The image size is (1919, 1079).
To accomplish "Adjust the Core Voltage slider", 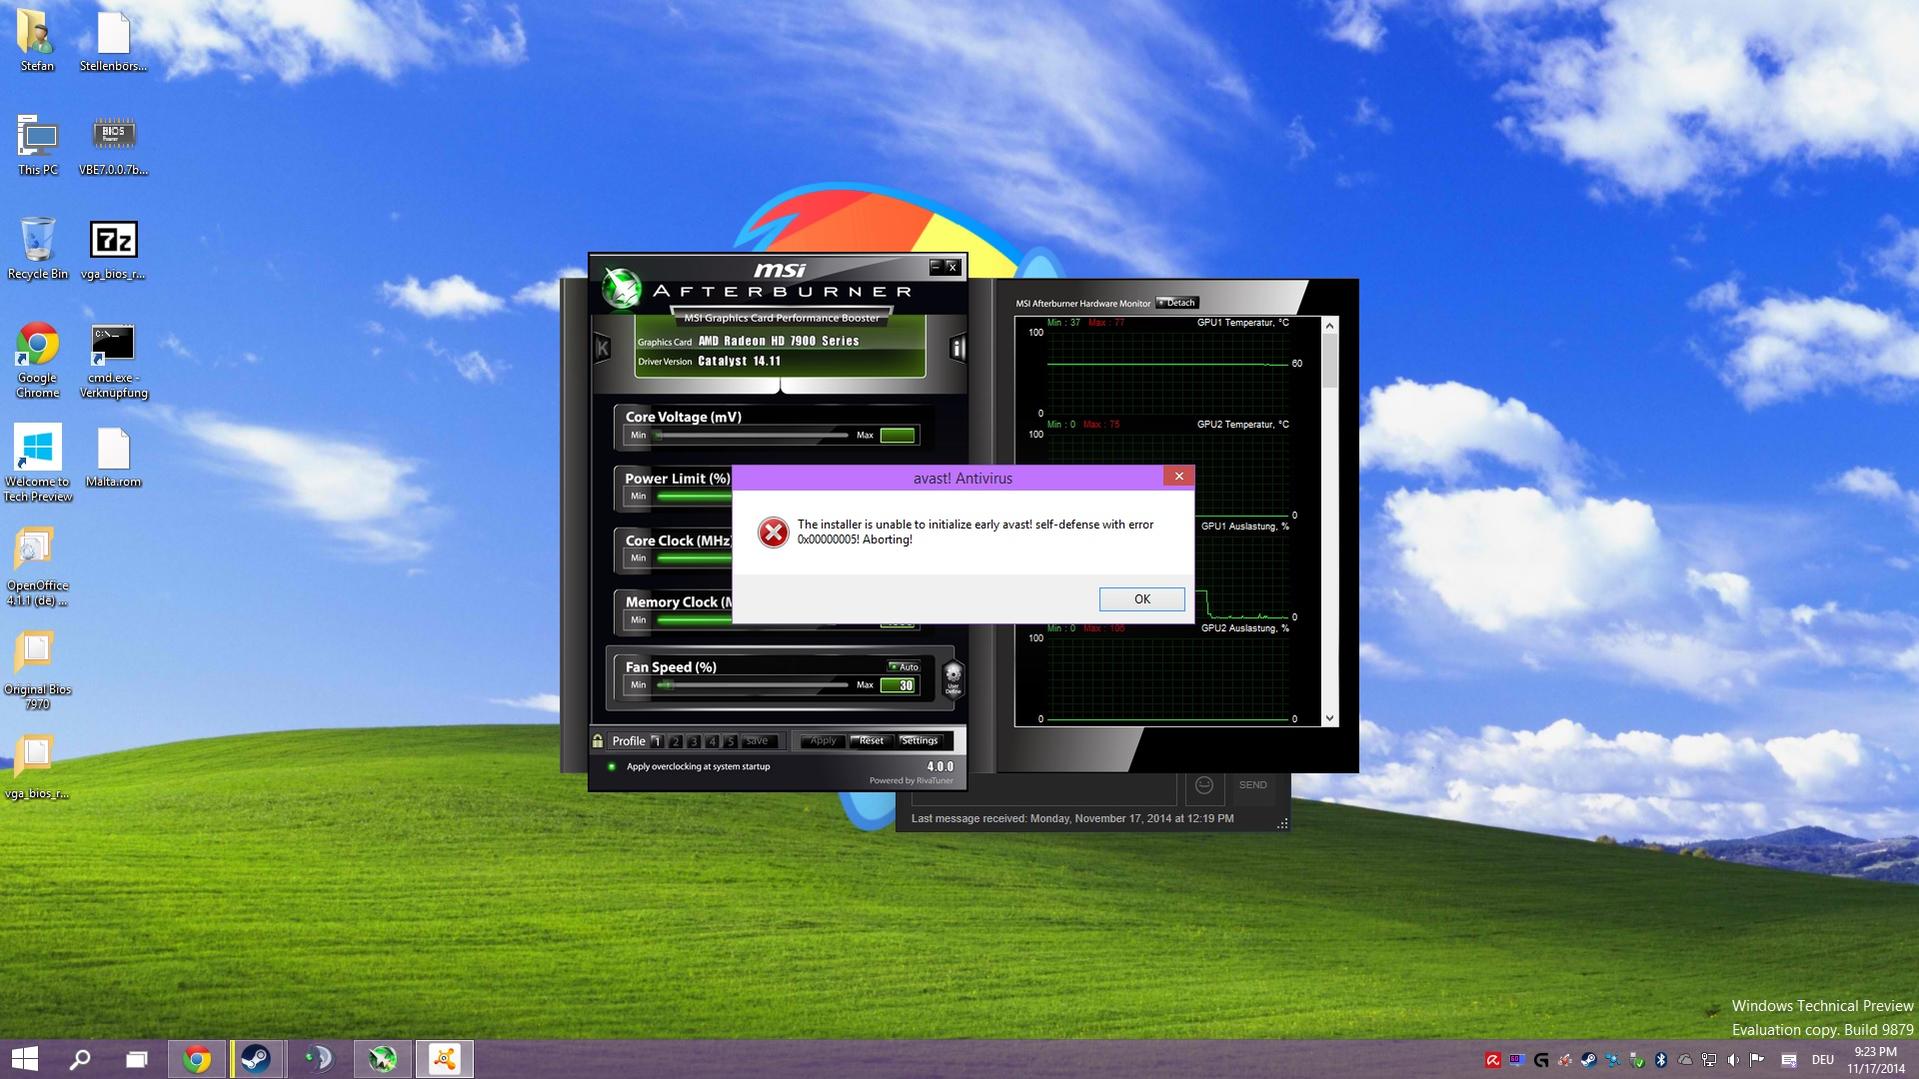I will click(752, 435).
